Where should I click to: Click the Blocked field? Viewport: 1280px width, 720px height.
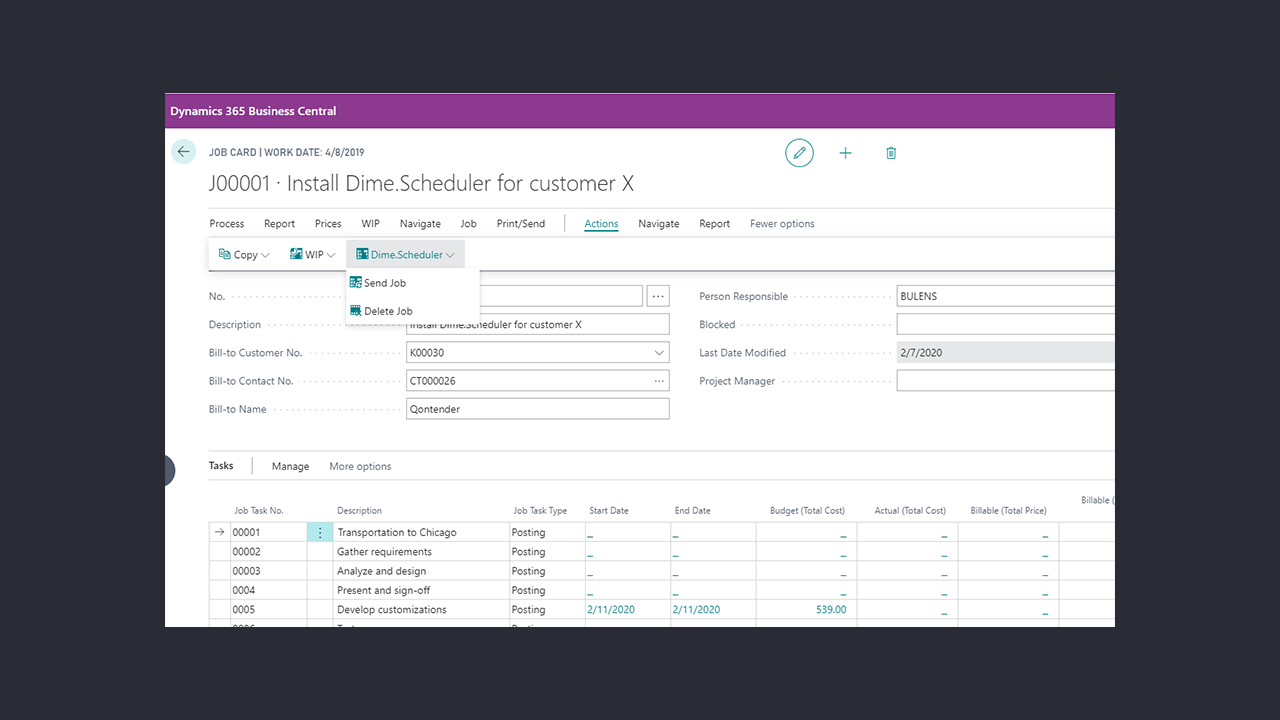pos(1005,325)
